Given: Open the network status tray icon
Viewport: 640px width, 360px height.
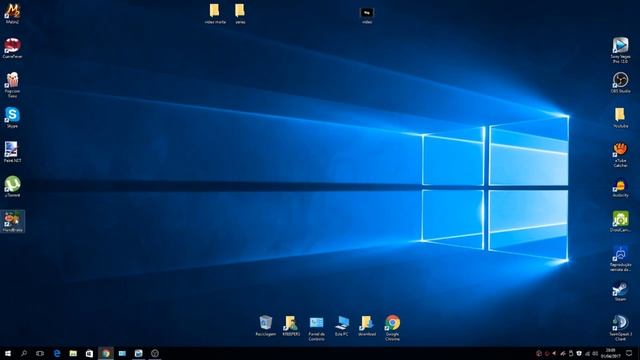Looking at the screenshot, I should pyautogui.click(x=587, y=353).
